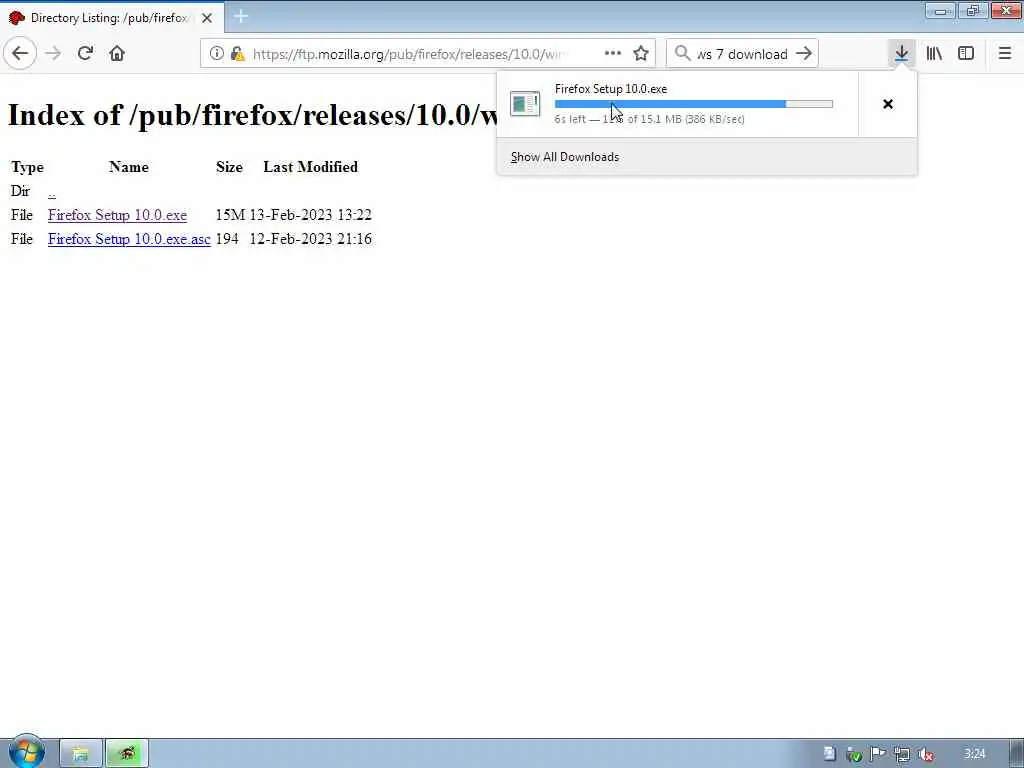Open the network tray icon
This screenshot has width=1024, height=768.
pyautogui.click(x=902, y=754)
